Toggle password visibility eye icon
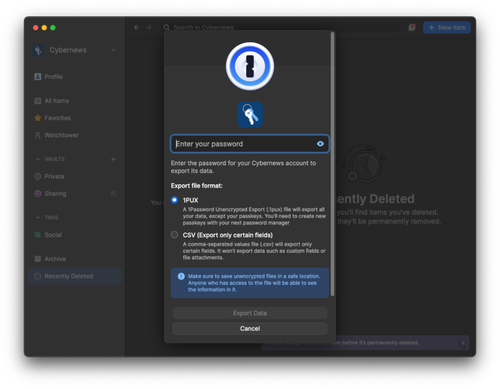 (x=320, y=144)
